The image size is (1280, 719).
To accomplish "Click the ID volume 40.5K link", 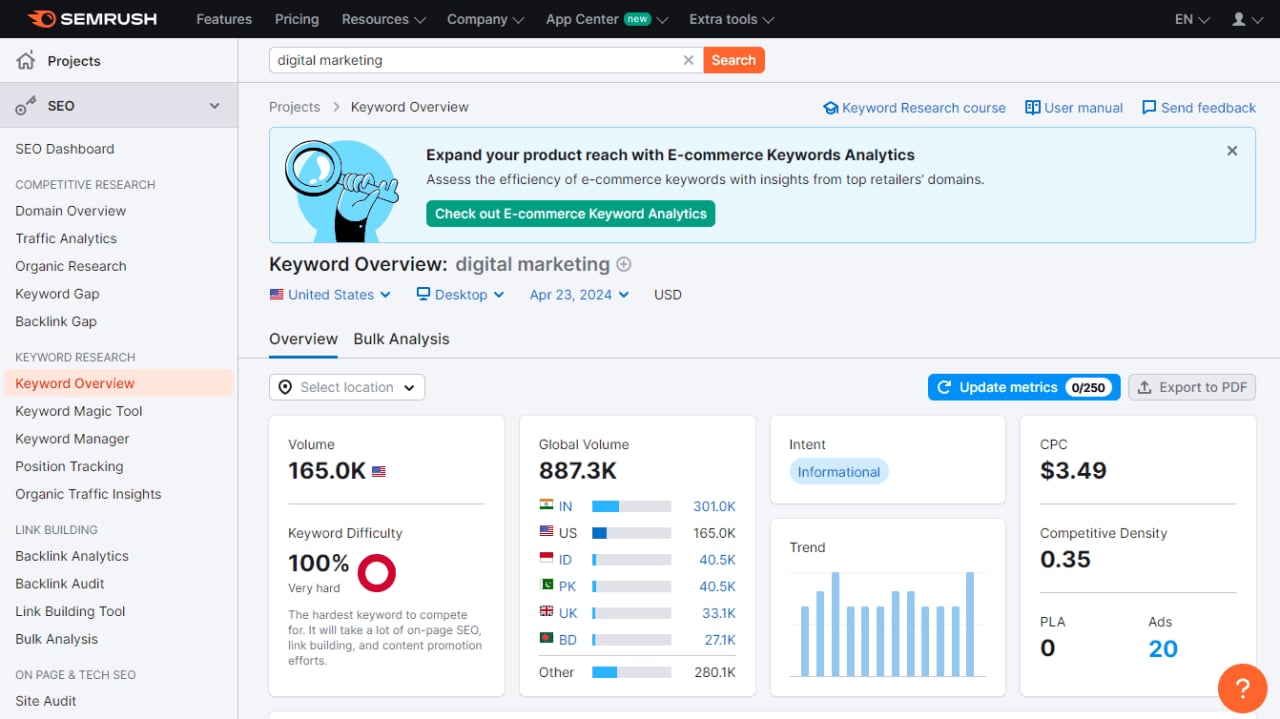I will [718, 560].
